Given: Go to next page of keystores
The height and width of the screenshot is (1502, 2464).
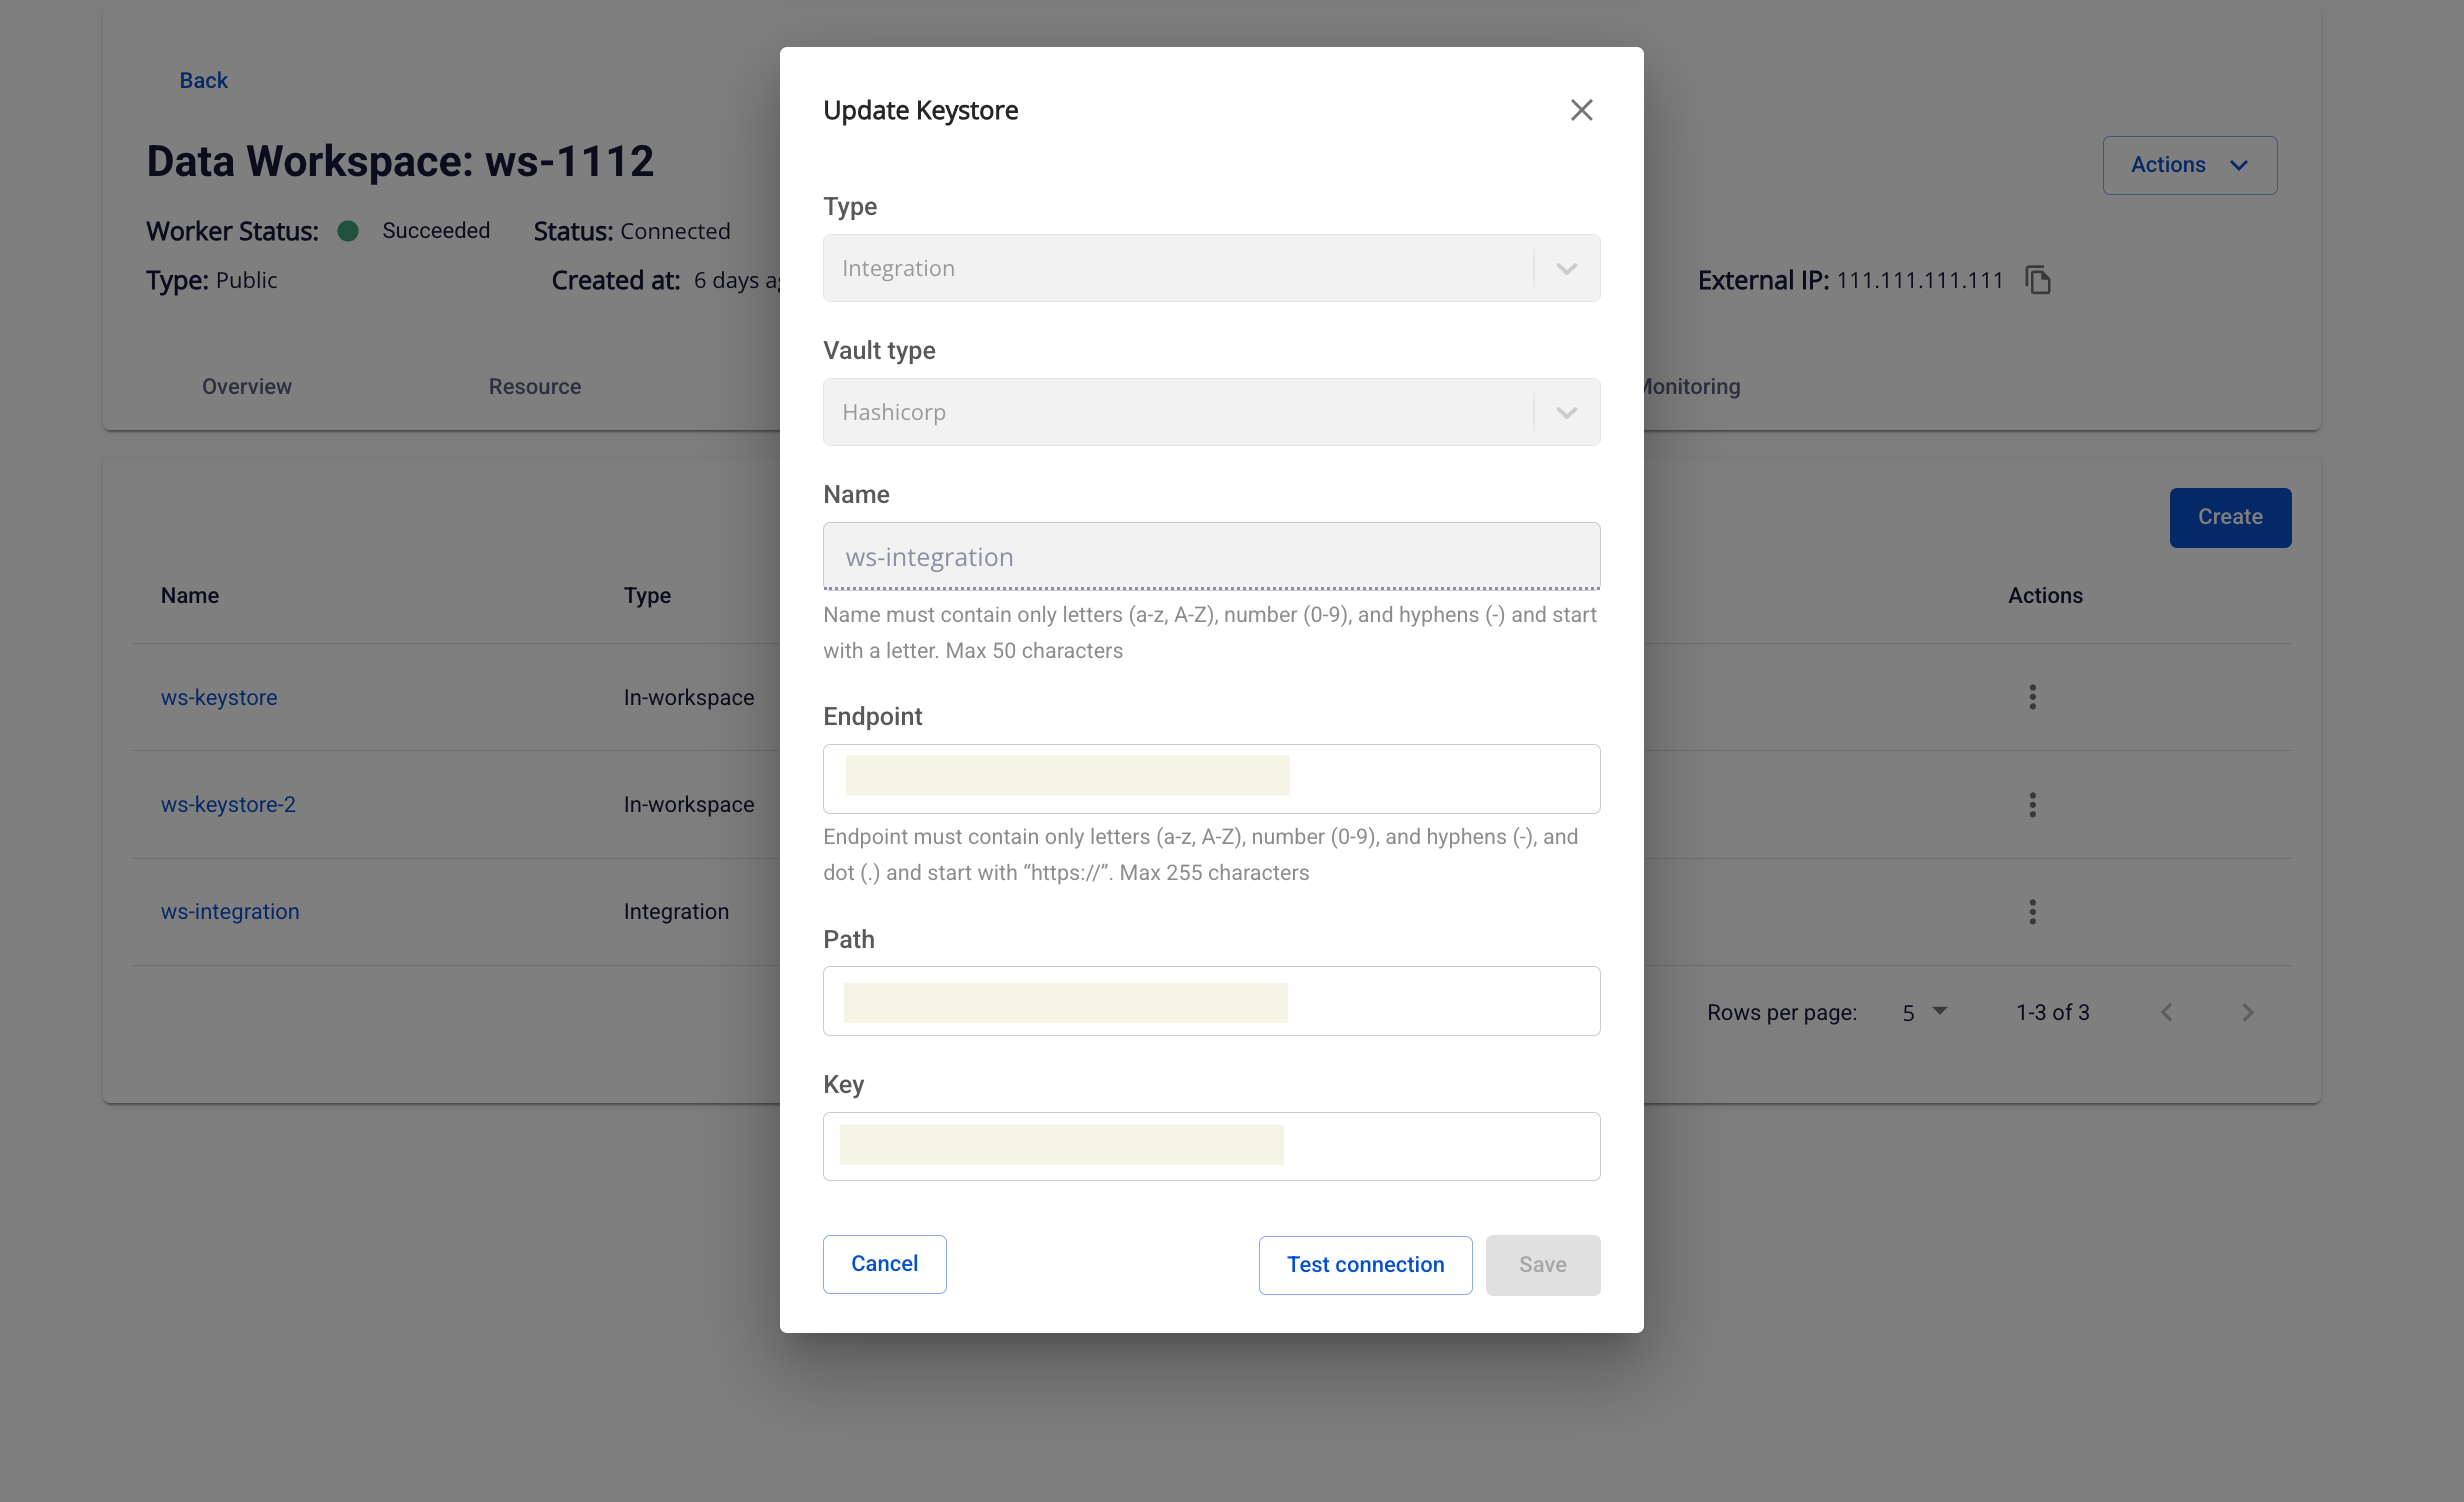Looking at the screenshot, I should (2248, 1013).
